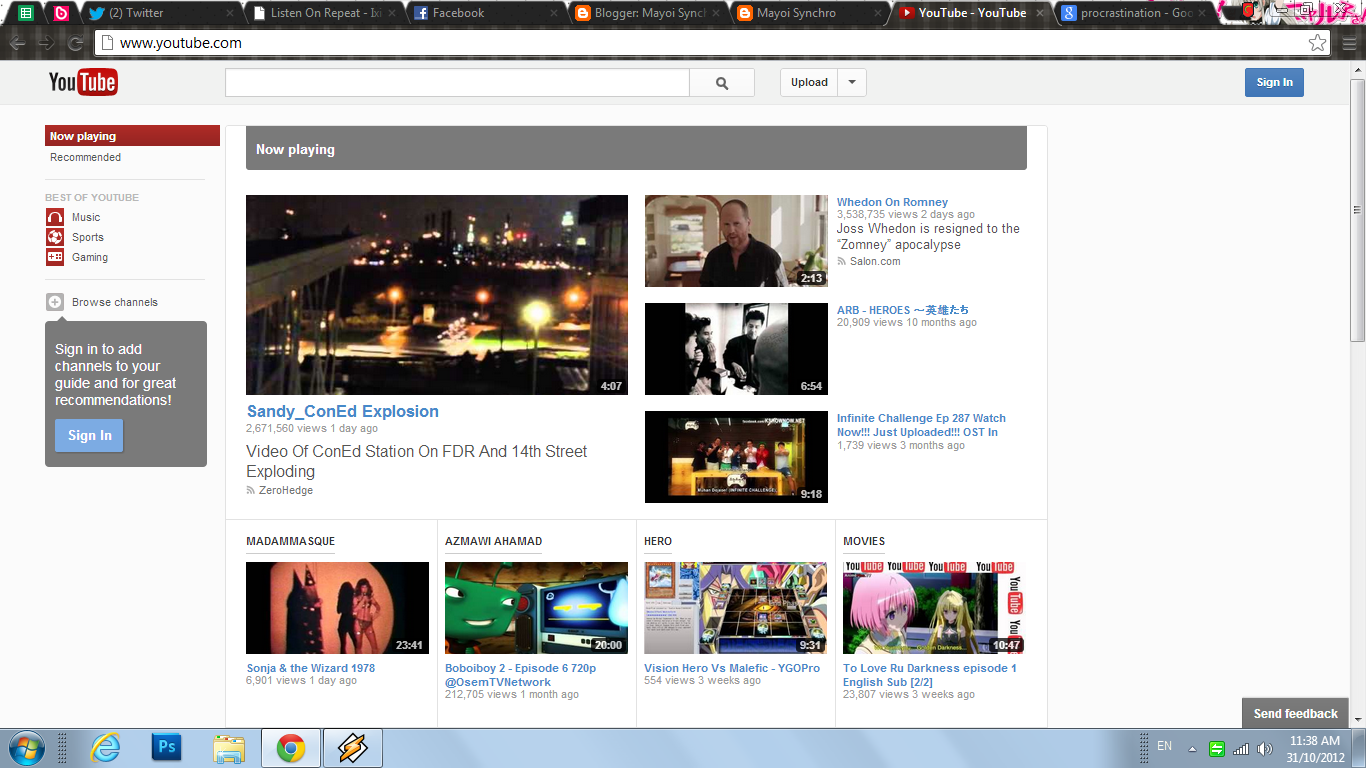The width and height of the screenshot is (1366, 768).
Task: Open the Gaming category icon
Action: 55,257
